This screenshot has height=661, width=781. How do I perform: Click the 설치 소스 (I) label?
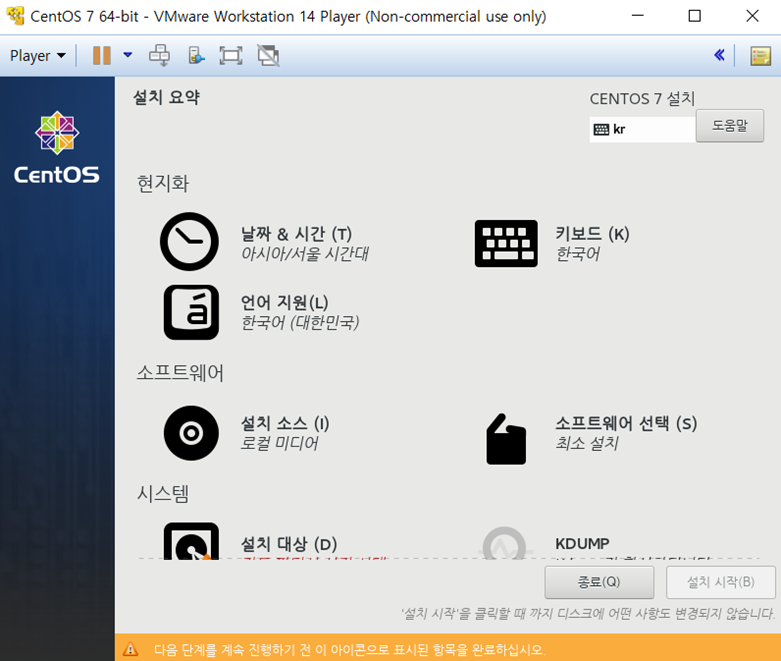(285, 423)
